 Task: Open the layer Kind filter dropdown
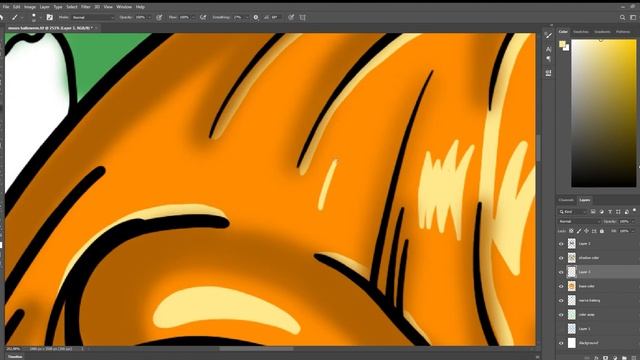coord(573,211)
